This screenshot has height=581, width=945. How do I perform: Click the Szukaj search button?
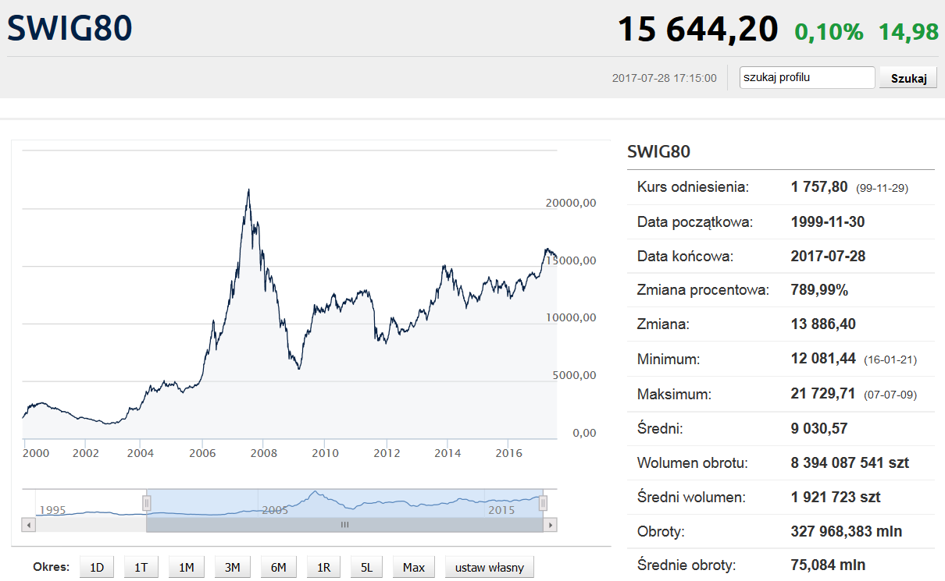908,78
